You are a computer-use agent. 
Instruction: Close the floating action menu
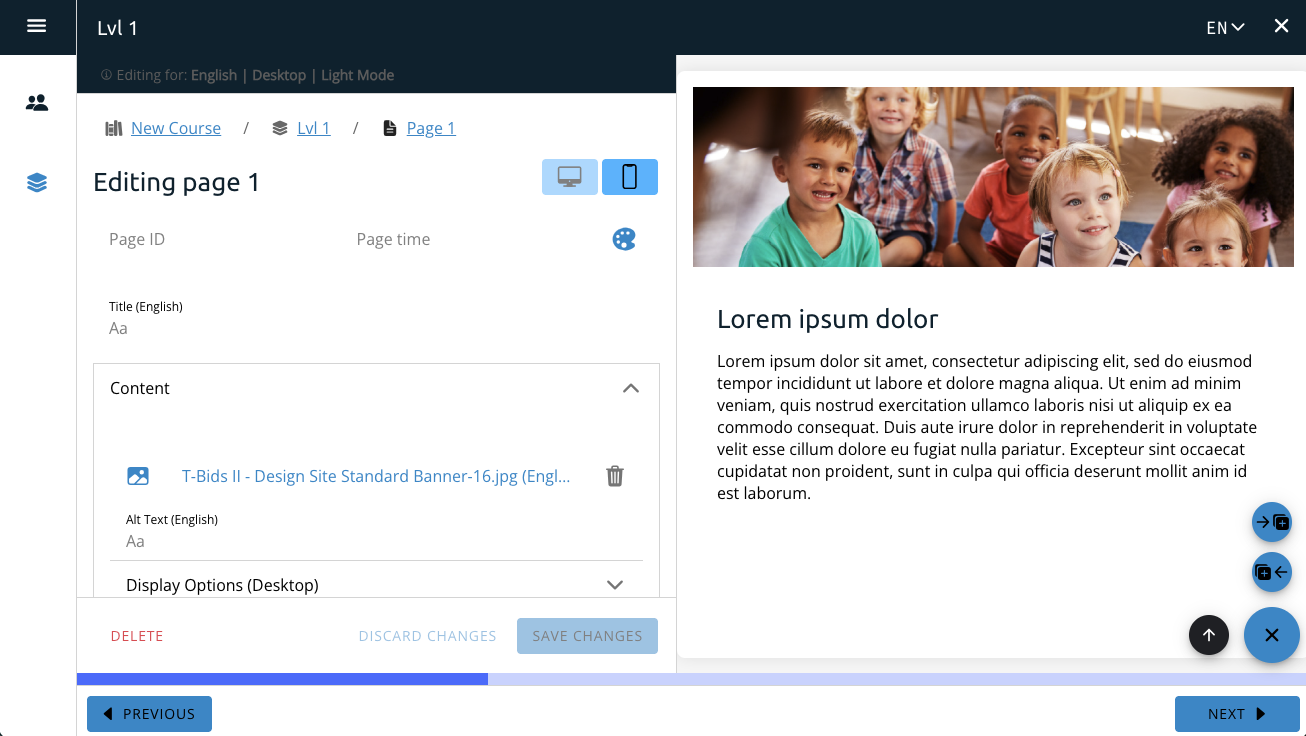1271,635
